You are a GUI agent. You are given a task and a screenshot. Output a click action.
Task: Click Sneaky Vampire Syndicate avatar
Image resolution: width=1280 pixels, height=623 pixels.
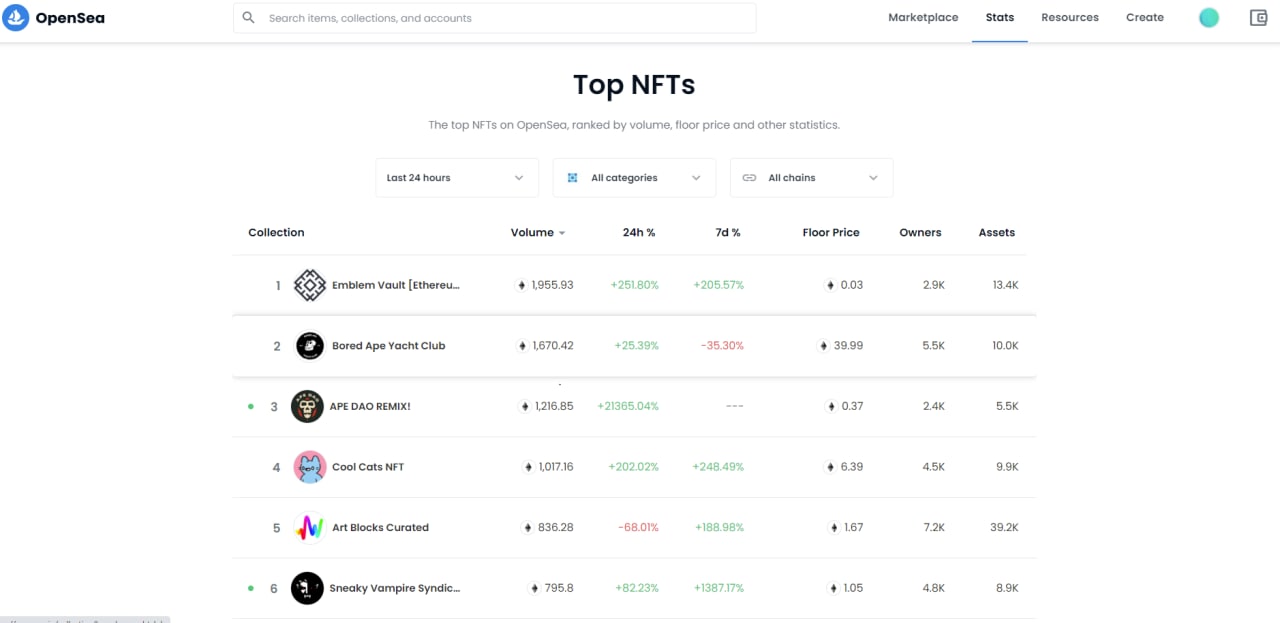pos(307,588)
